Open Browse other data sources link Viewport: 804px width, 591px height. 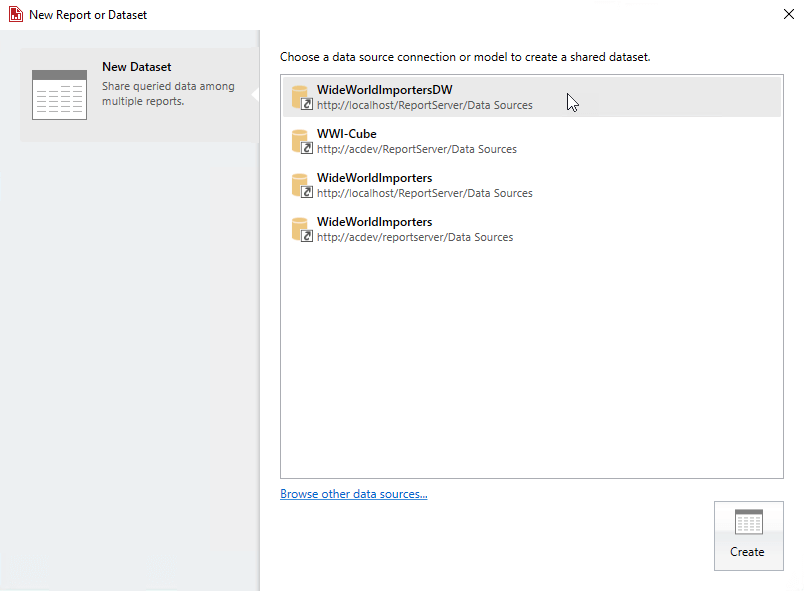(354, 494)
